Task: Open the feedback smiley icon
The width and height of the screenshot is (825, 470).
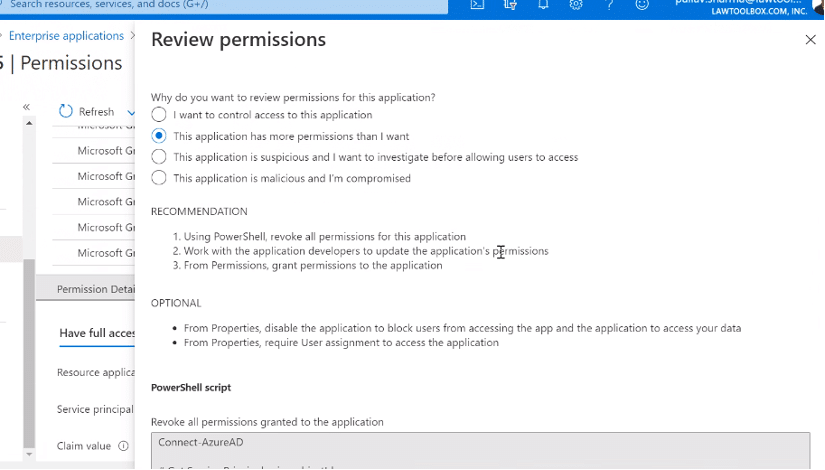Action: point(642,5)
